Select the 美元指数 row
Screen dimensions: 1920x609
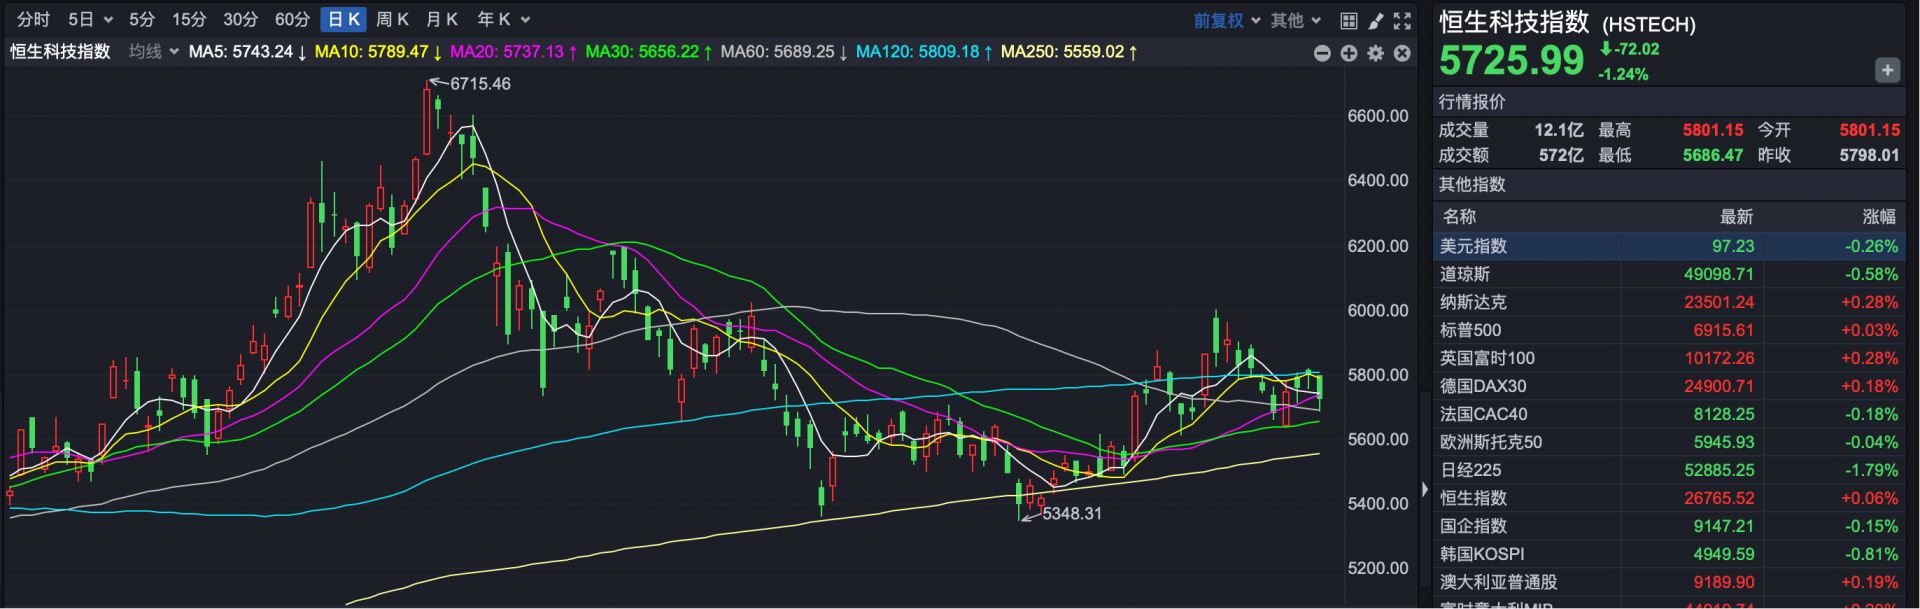point(1668,246)
